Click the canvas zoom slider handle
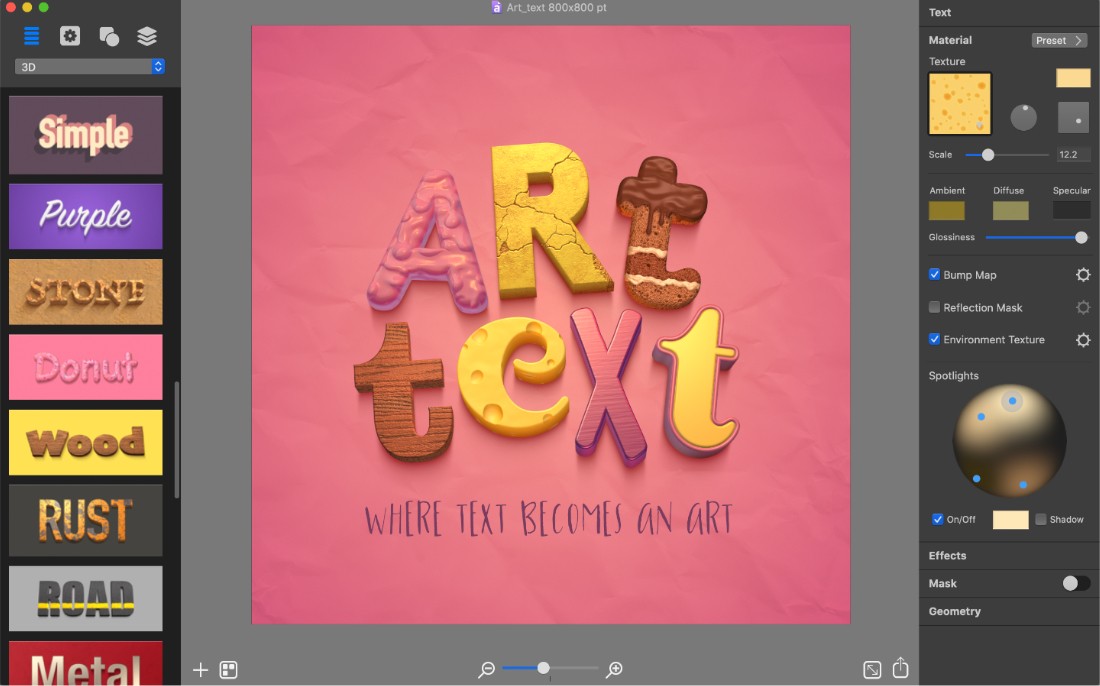 (543, 668)
